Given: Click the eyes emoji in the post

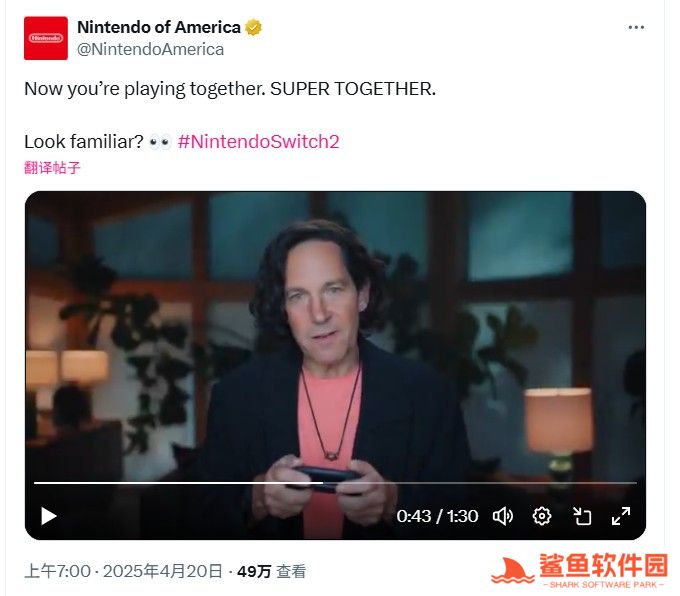Looking at the screenshot, I should [160, 142].
